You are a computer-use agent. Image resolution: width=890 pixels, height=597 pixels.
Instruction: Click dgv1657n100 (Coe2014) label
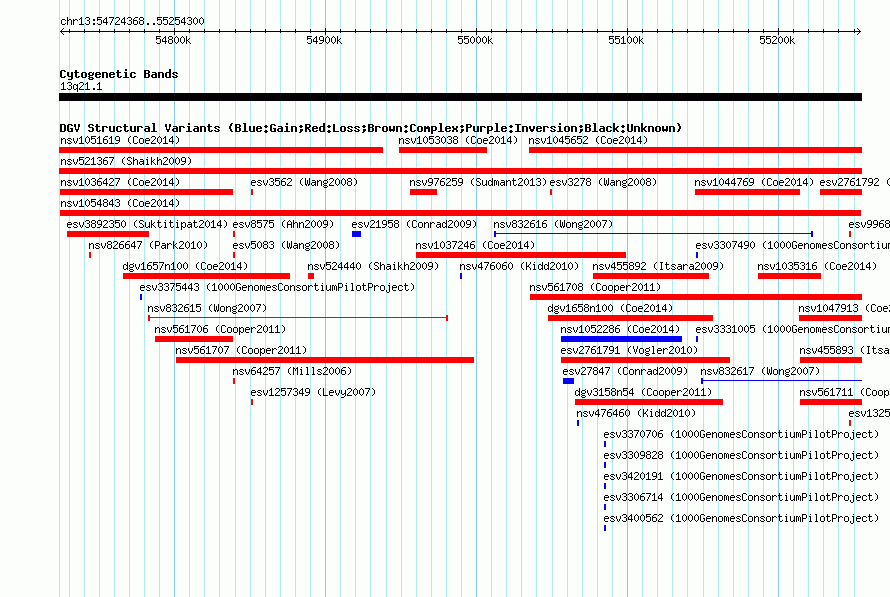click(186, 266)
